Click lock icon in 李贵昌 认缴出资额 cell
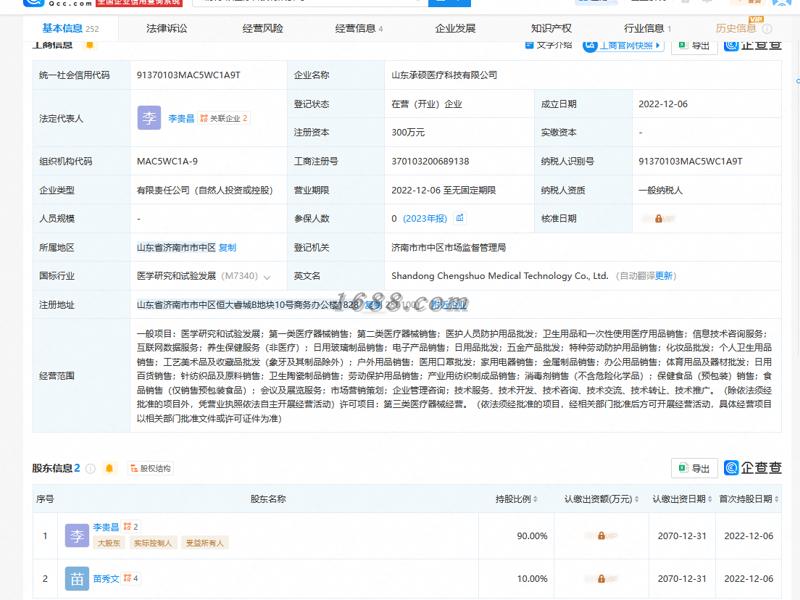The image size is (800, 600). pos(602,536)
